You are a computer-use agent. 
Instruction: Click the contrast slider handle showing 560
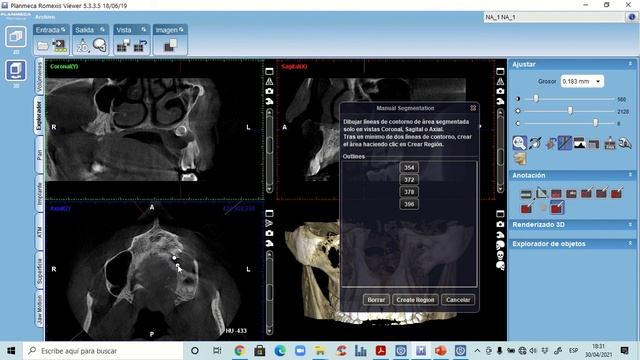coord(536,99)
